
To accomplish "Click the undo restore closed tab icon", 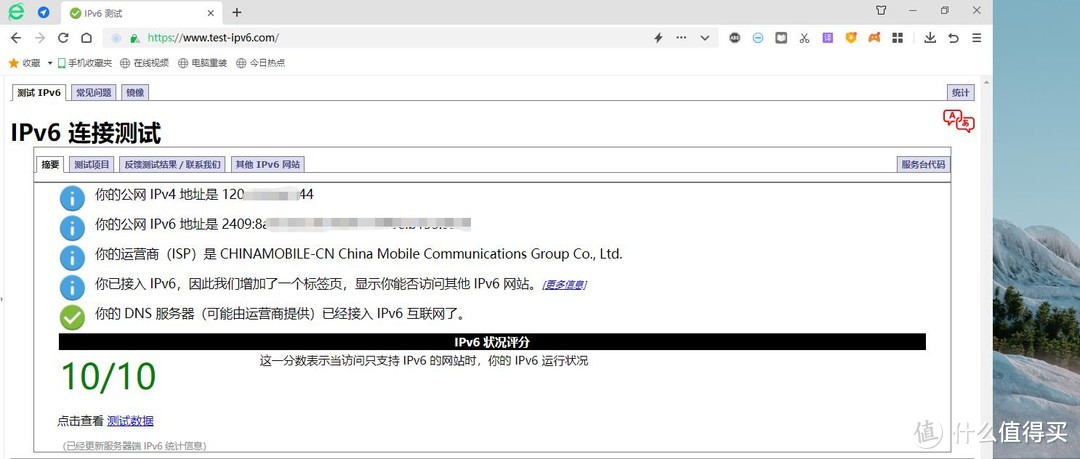I will pos(953,38).
